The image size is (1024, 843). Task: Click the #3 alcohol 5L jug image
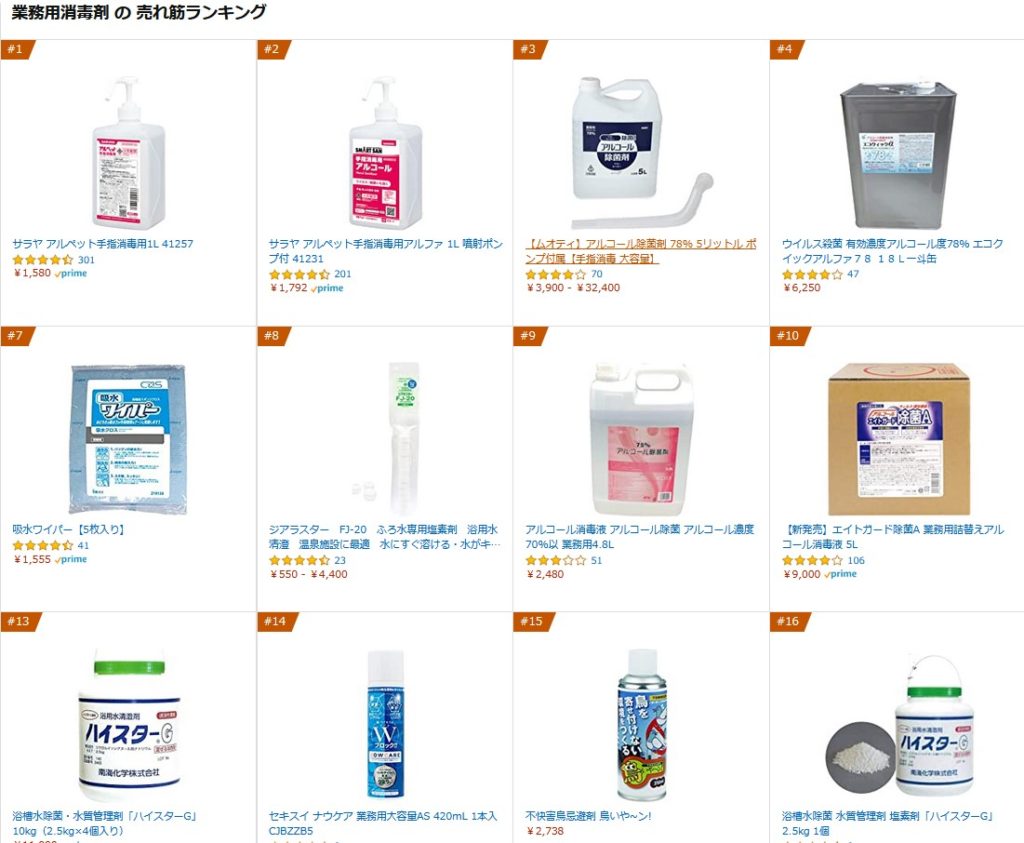click(641, 153)
